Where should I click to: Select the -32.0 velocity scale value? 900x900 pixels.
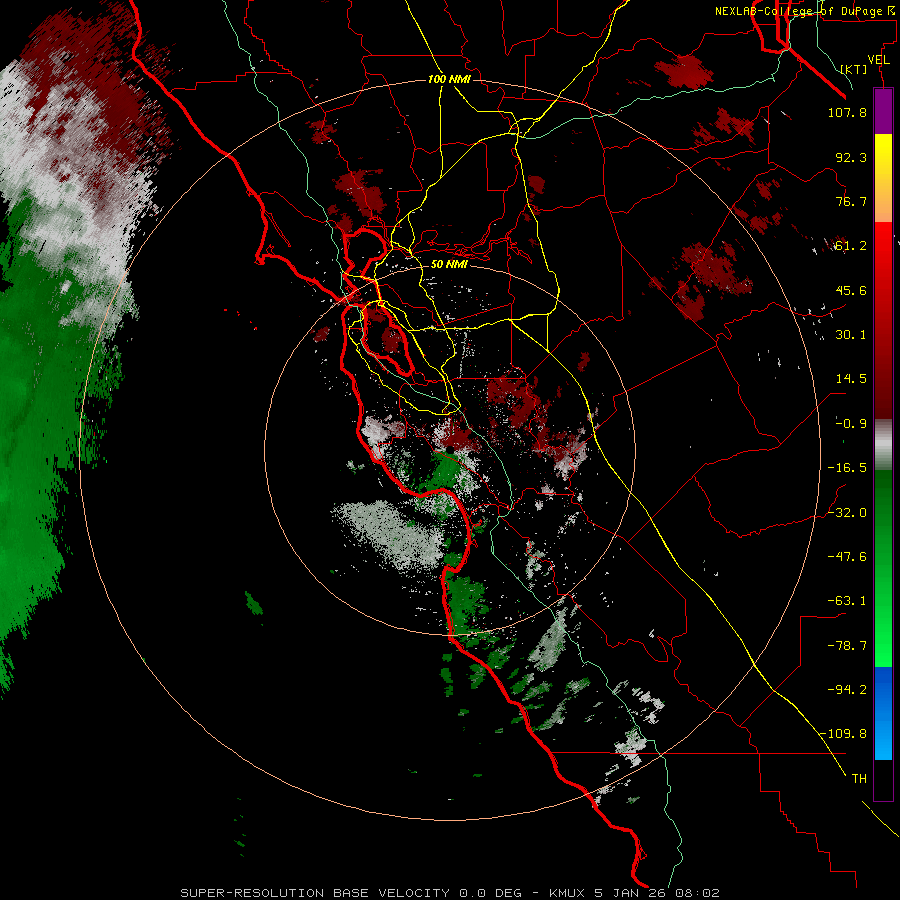[x=847, y=513]
